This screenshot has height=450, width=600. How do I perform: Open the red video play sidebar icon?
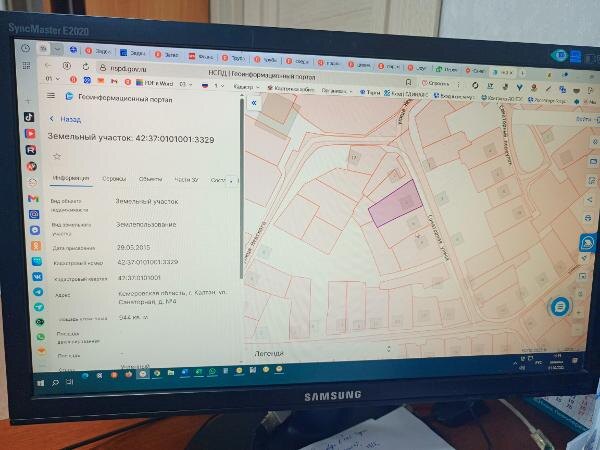tap(30, 134)
